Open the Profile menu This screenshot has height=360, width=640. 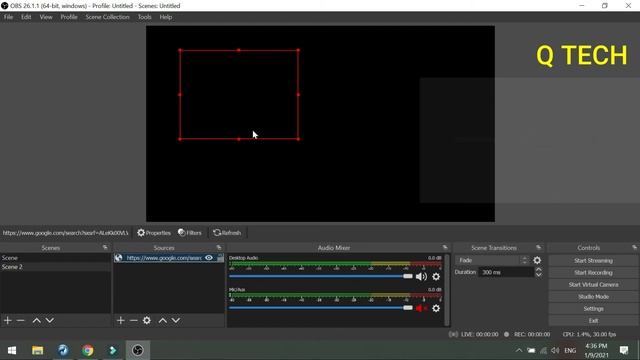pyautogui.click(x=69, y=17)
